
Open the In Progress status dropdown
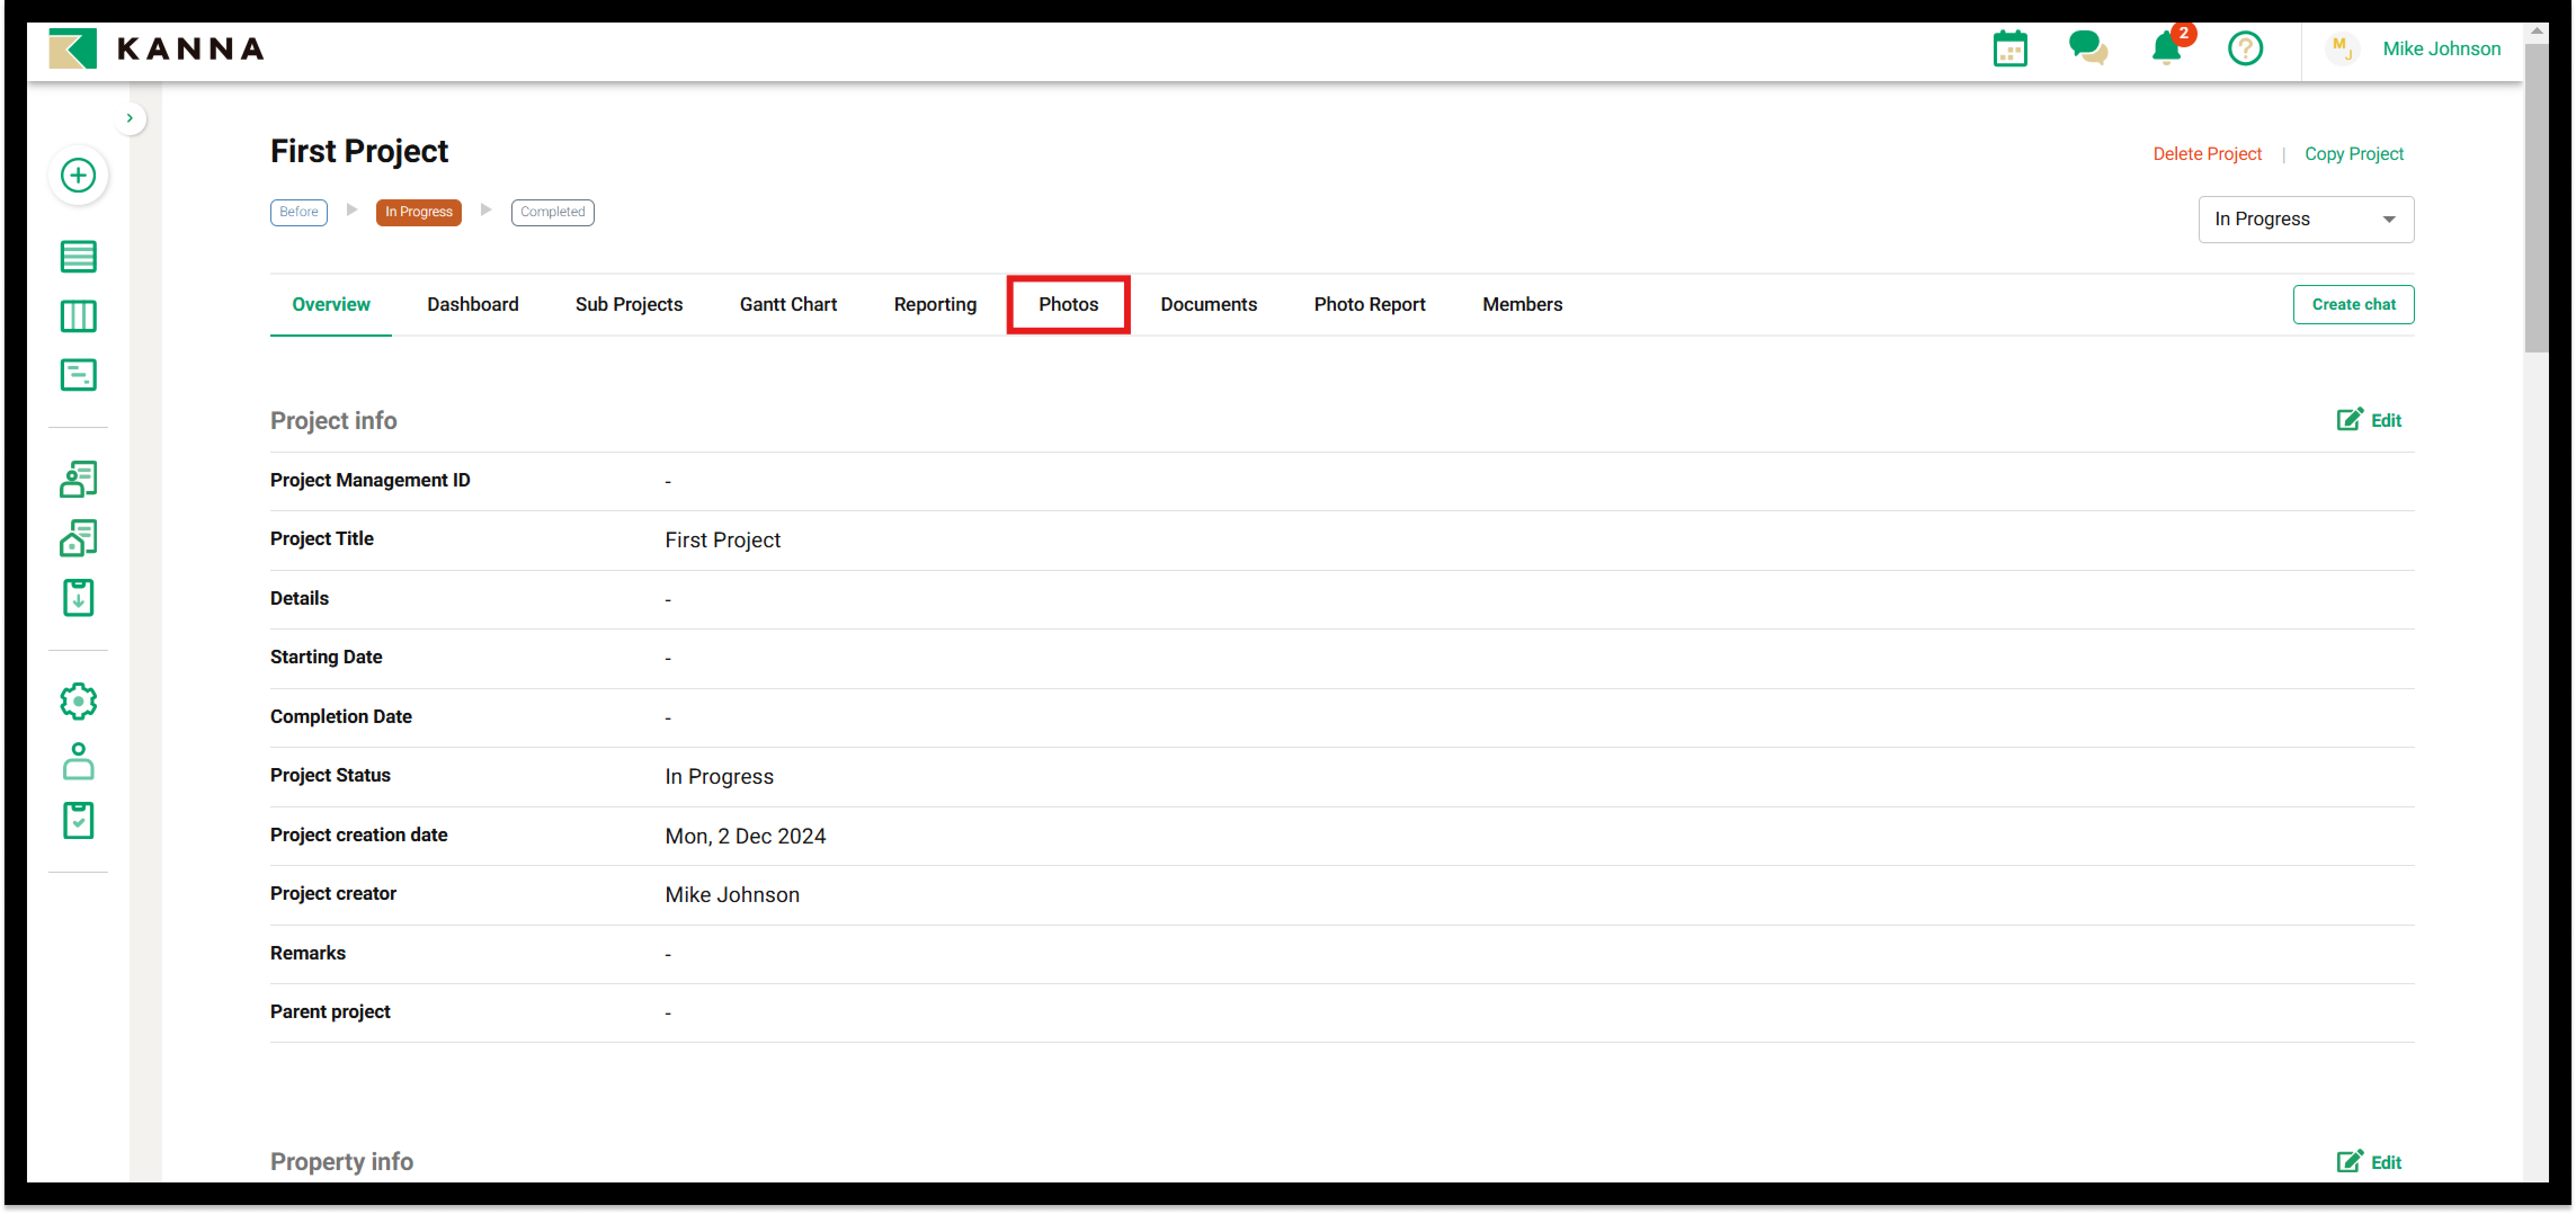point(2305,220)
